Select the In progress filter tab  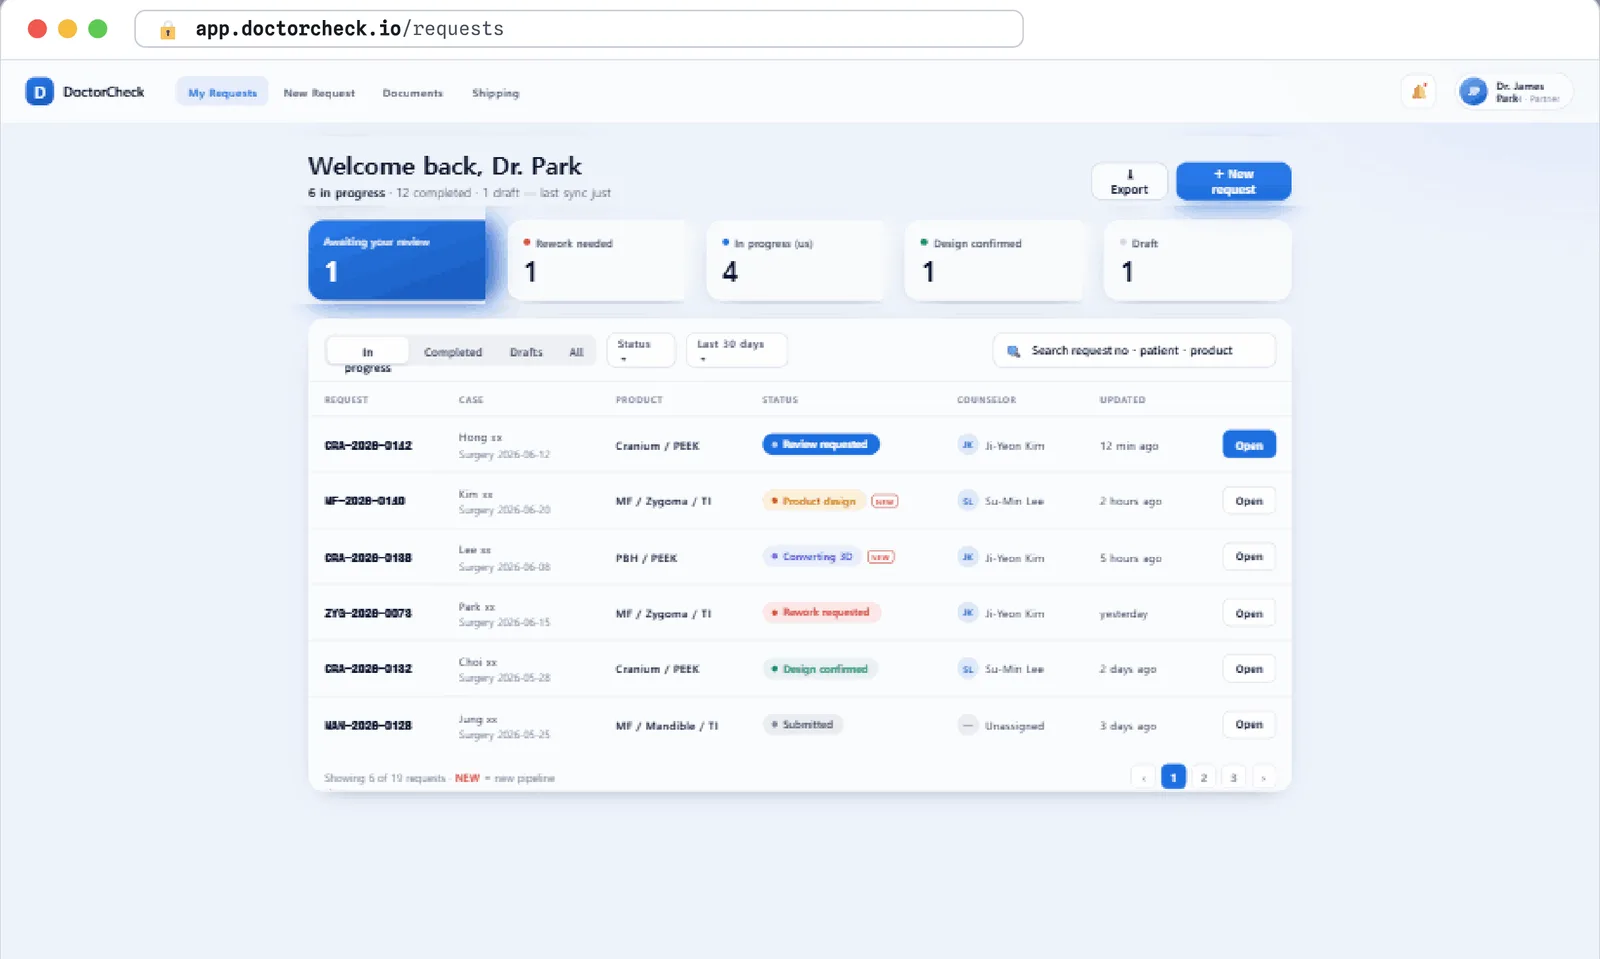(368, 351)
